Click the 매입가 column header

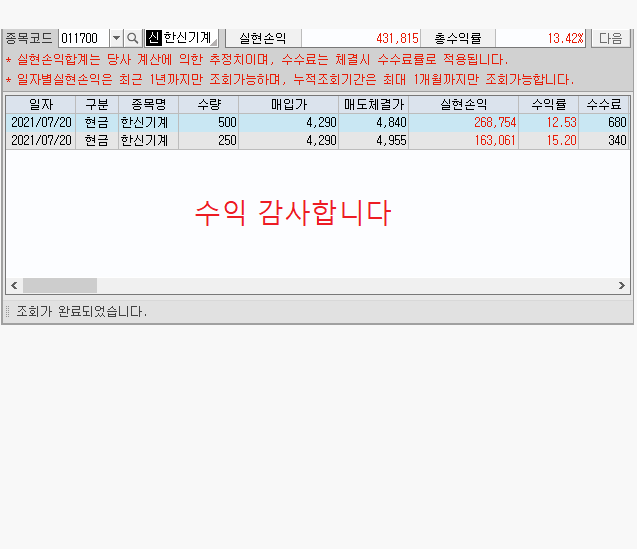(x=289, y=105)
